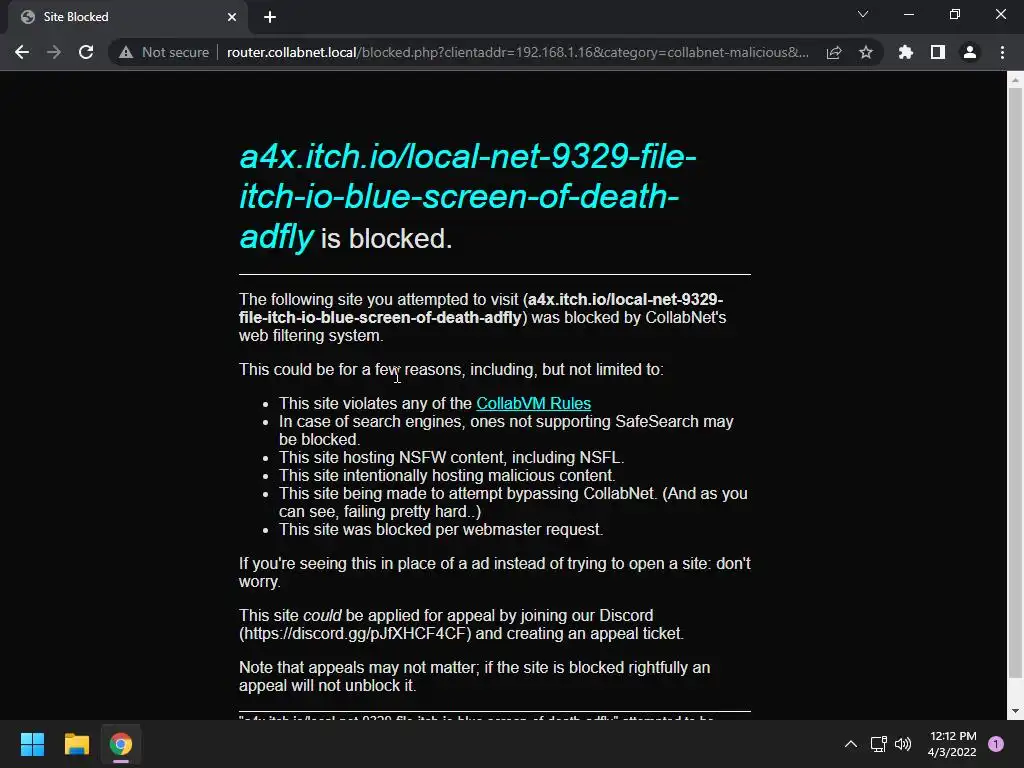This screenshot has height=768, width=1024.
Task: Select the Site Blocked tab
Action: click(x=127, y=18)
